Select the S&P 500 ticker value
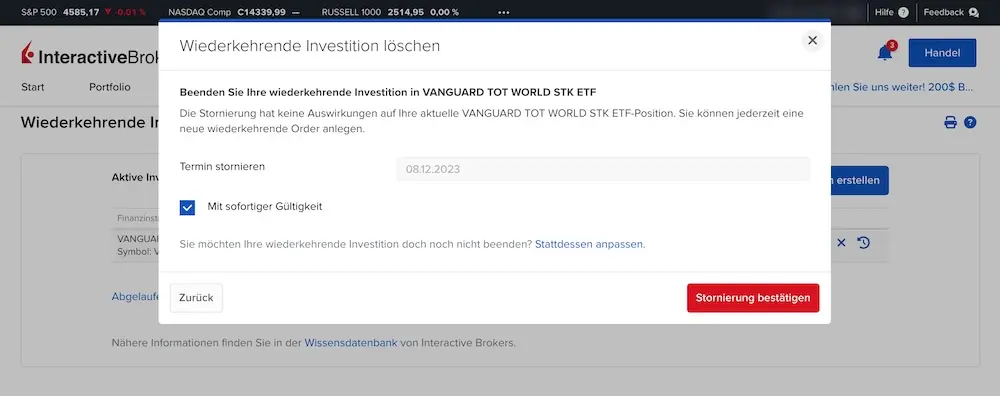 [x=81, y=12]
